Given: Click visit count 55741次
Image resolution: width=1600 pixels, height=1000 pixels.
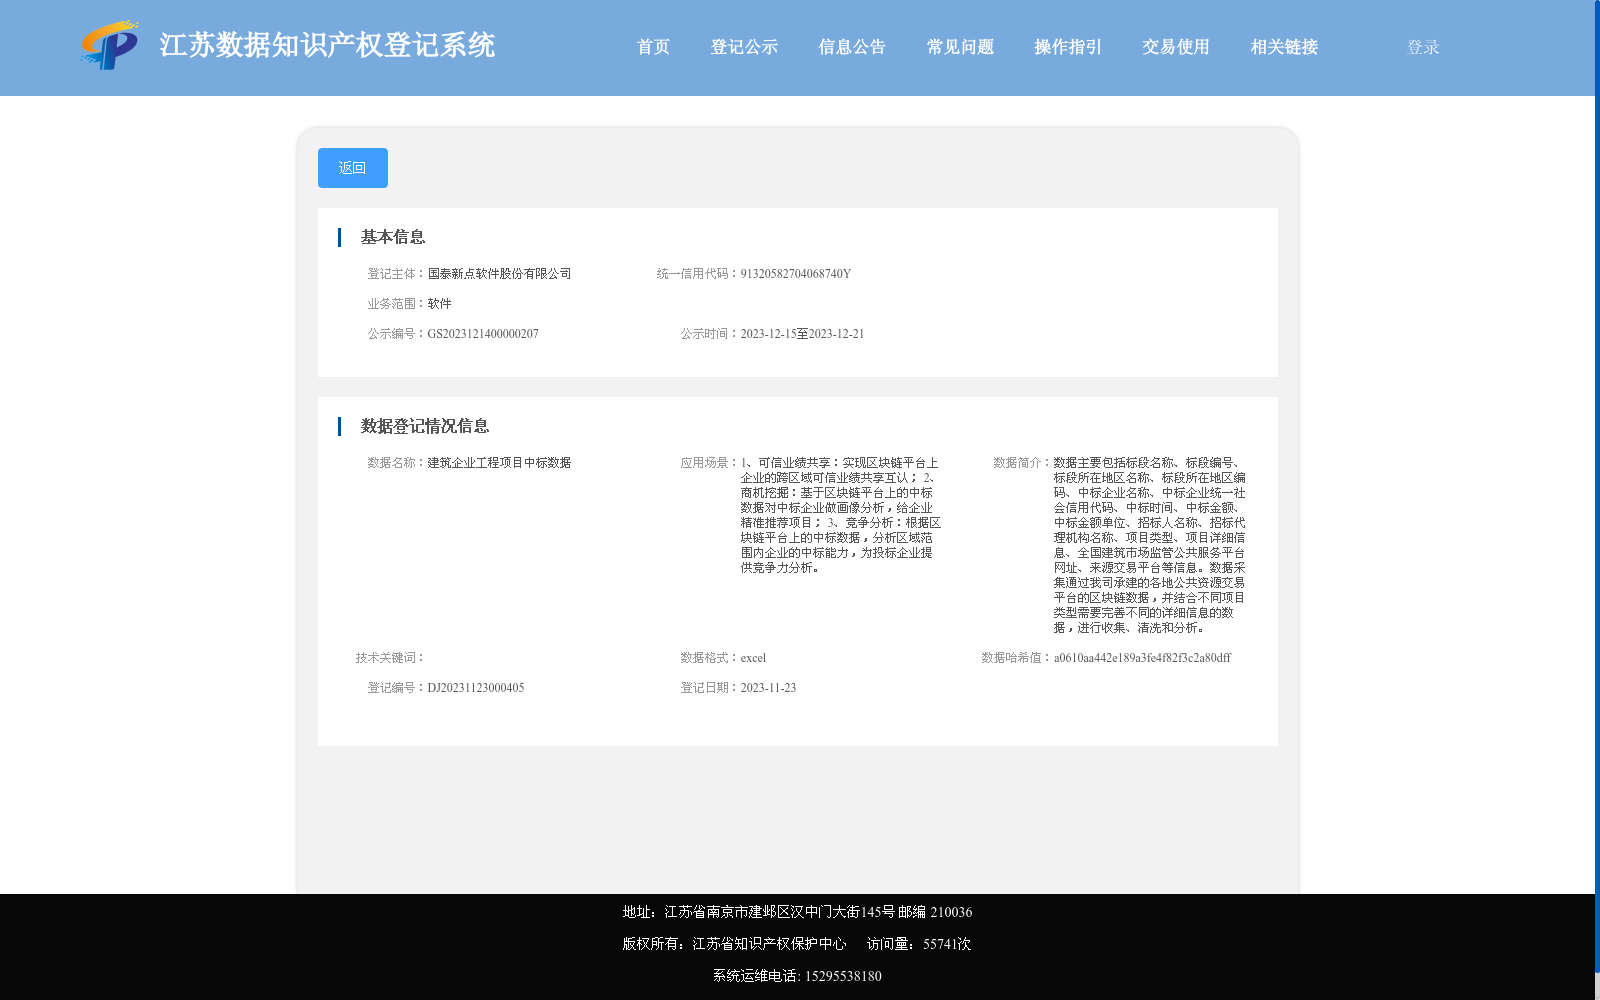Looking at the screenshot, I should [947, 944].
